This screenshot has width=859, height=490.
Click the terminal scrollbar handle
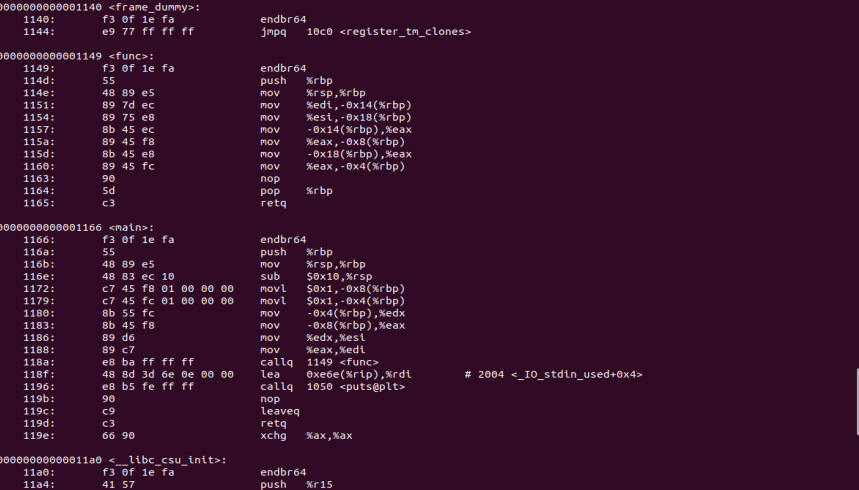click(x=857, y=402)
